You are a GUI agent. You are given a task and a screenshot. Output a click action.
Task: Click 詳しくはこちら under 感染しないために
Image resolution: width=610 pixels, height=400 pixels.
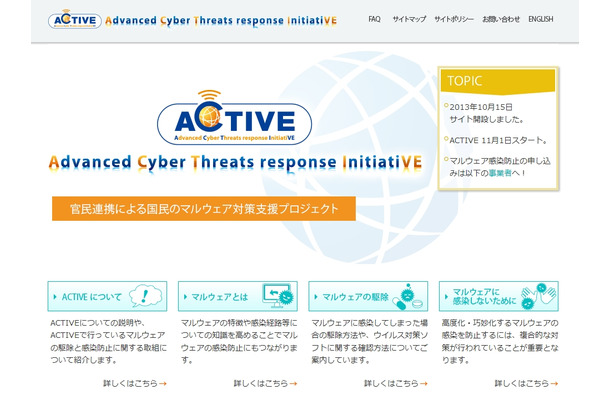(x=526, y=383)
